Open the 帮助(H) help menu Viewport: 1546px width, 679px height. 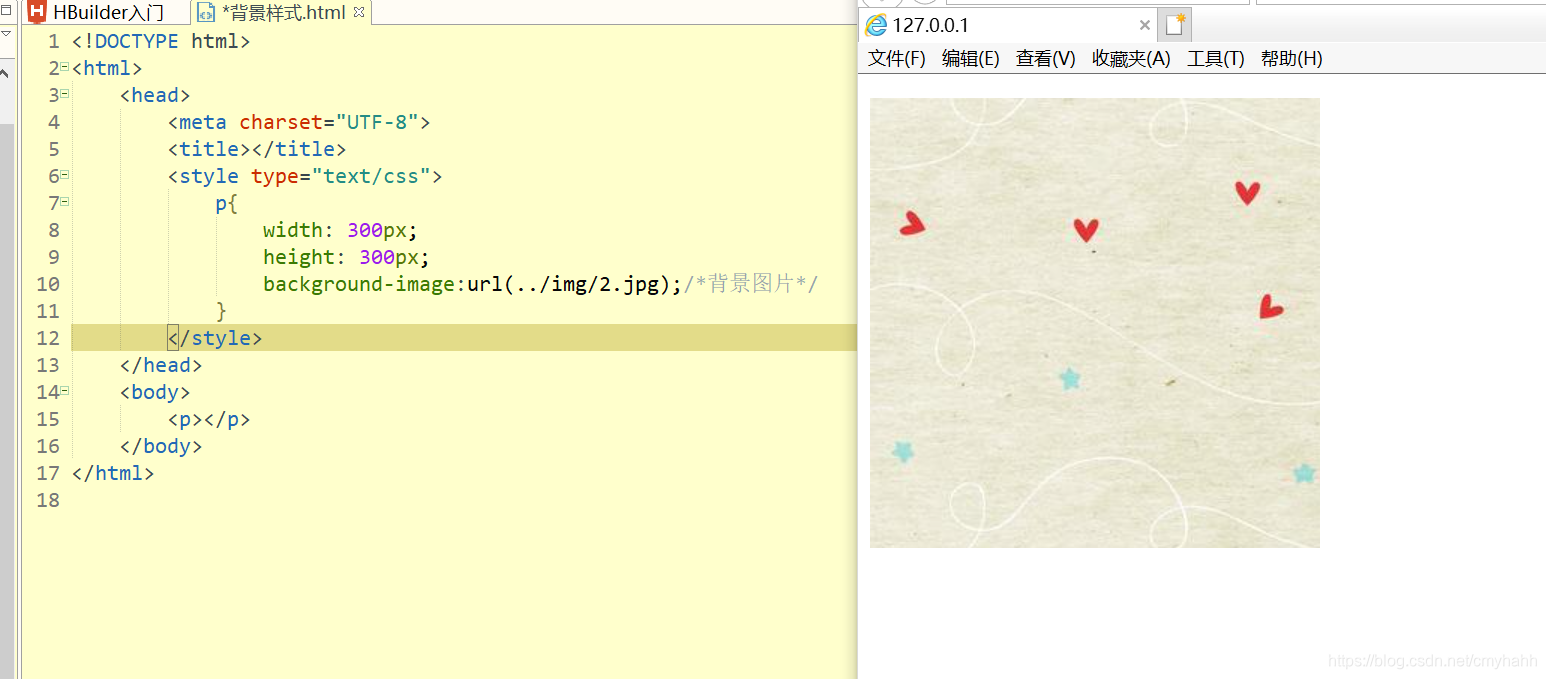tap(1292, 59)
